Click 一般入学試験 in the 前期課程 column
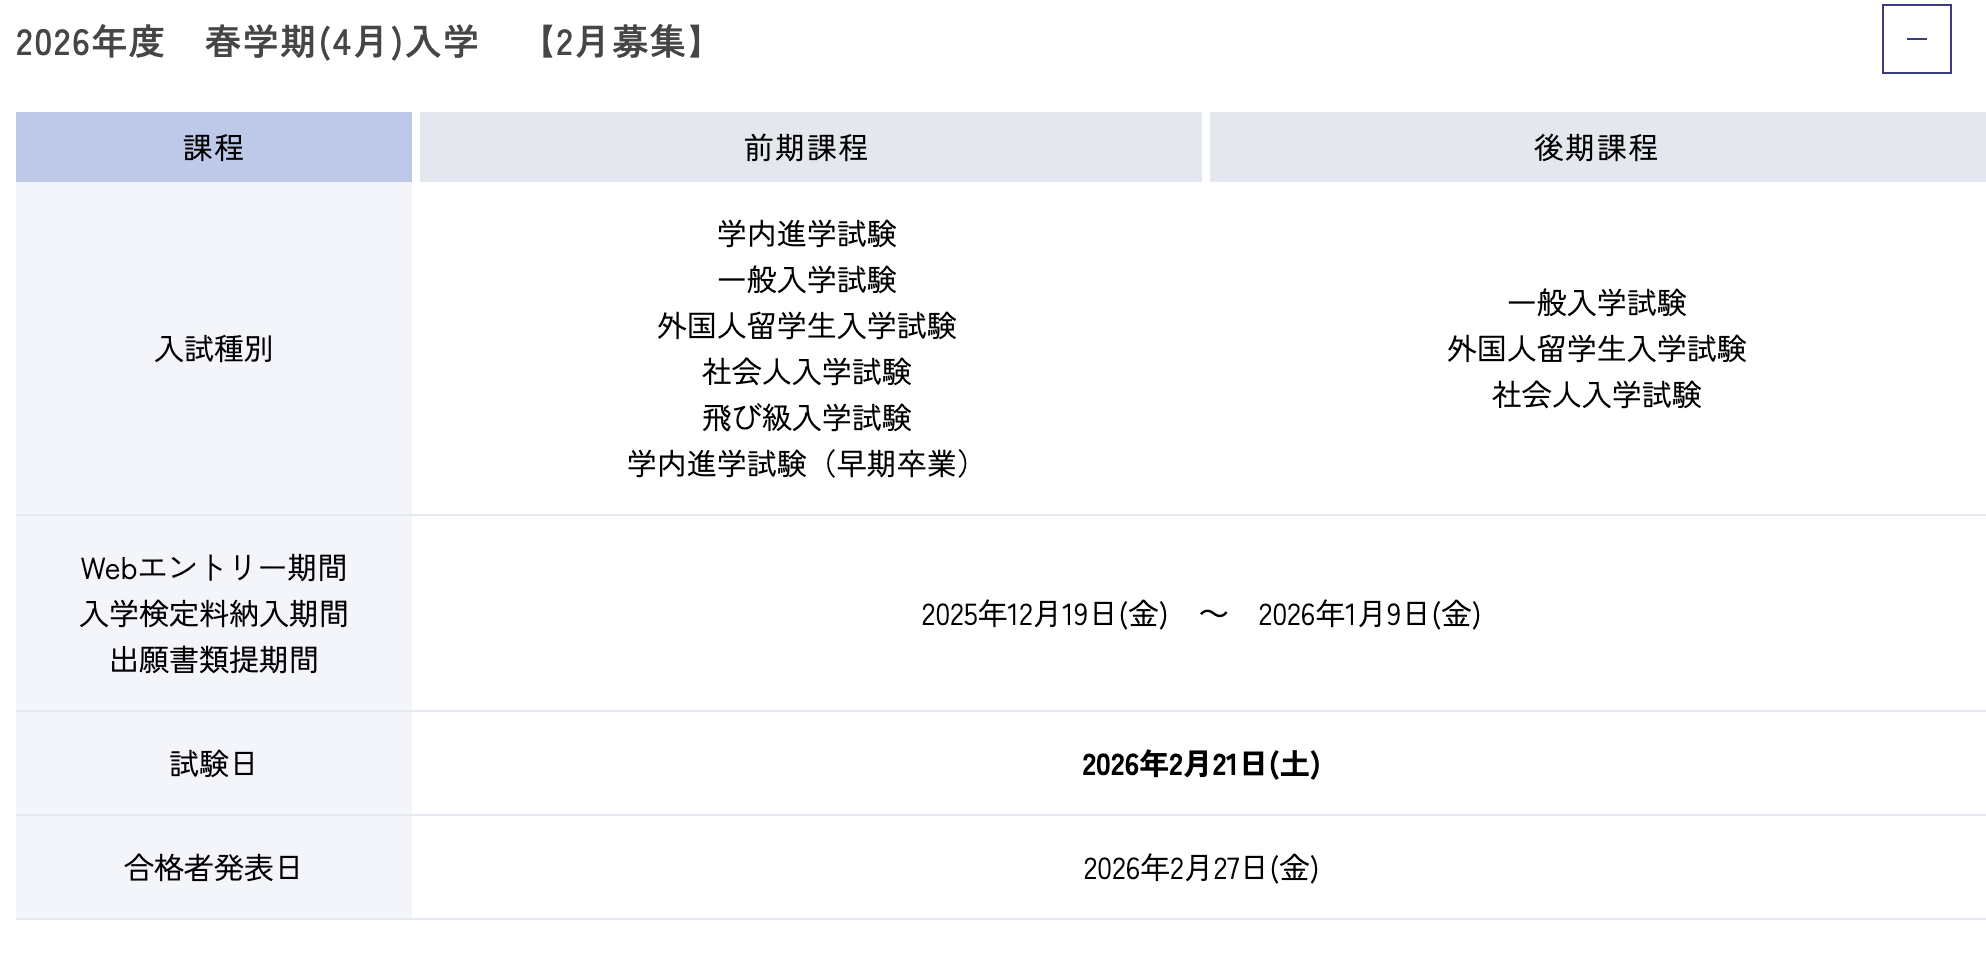This screenshot has height=966, width=1986. 806,280
